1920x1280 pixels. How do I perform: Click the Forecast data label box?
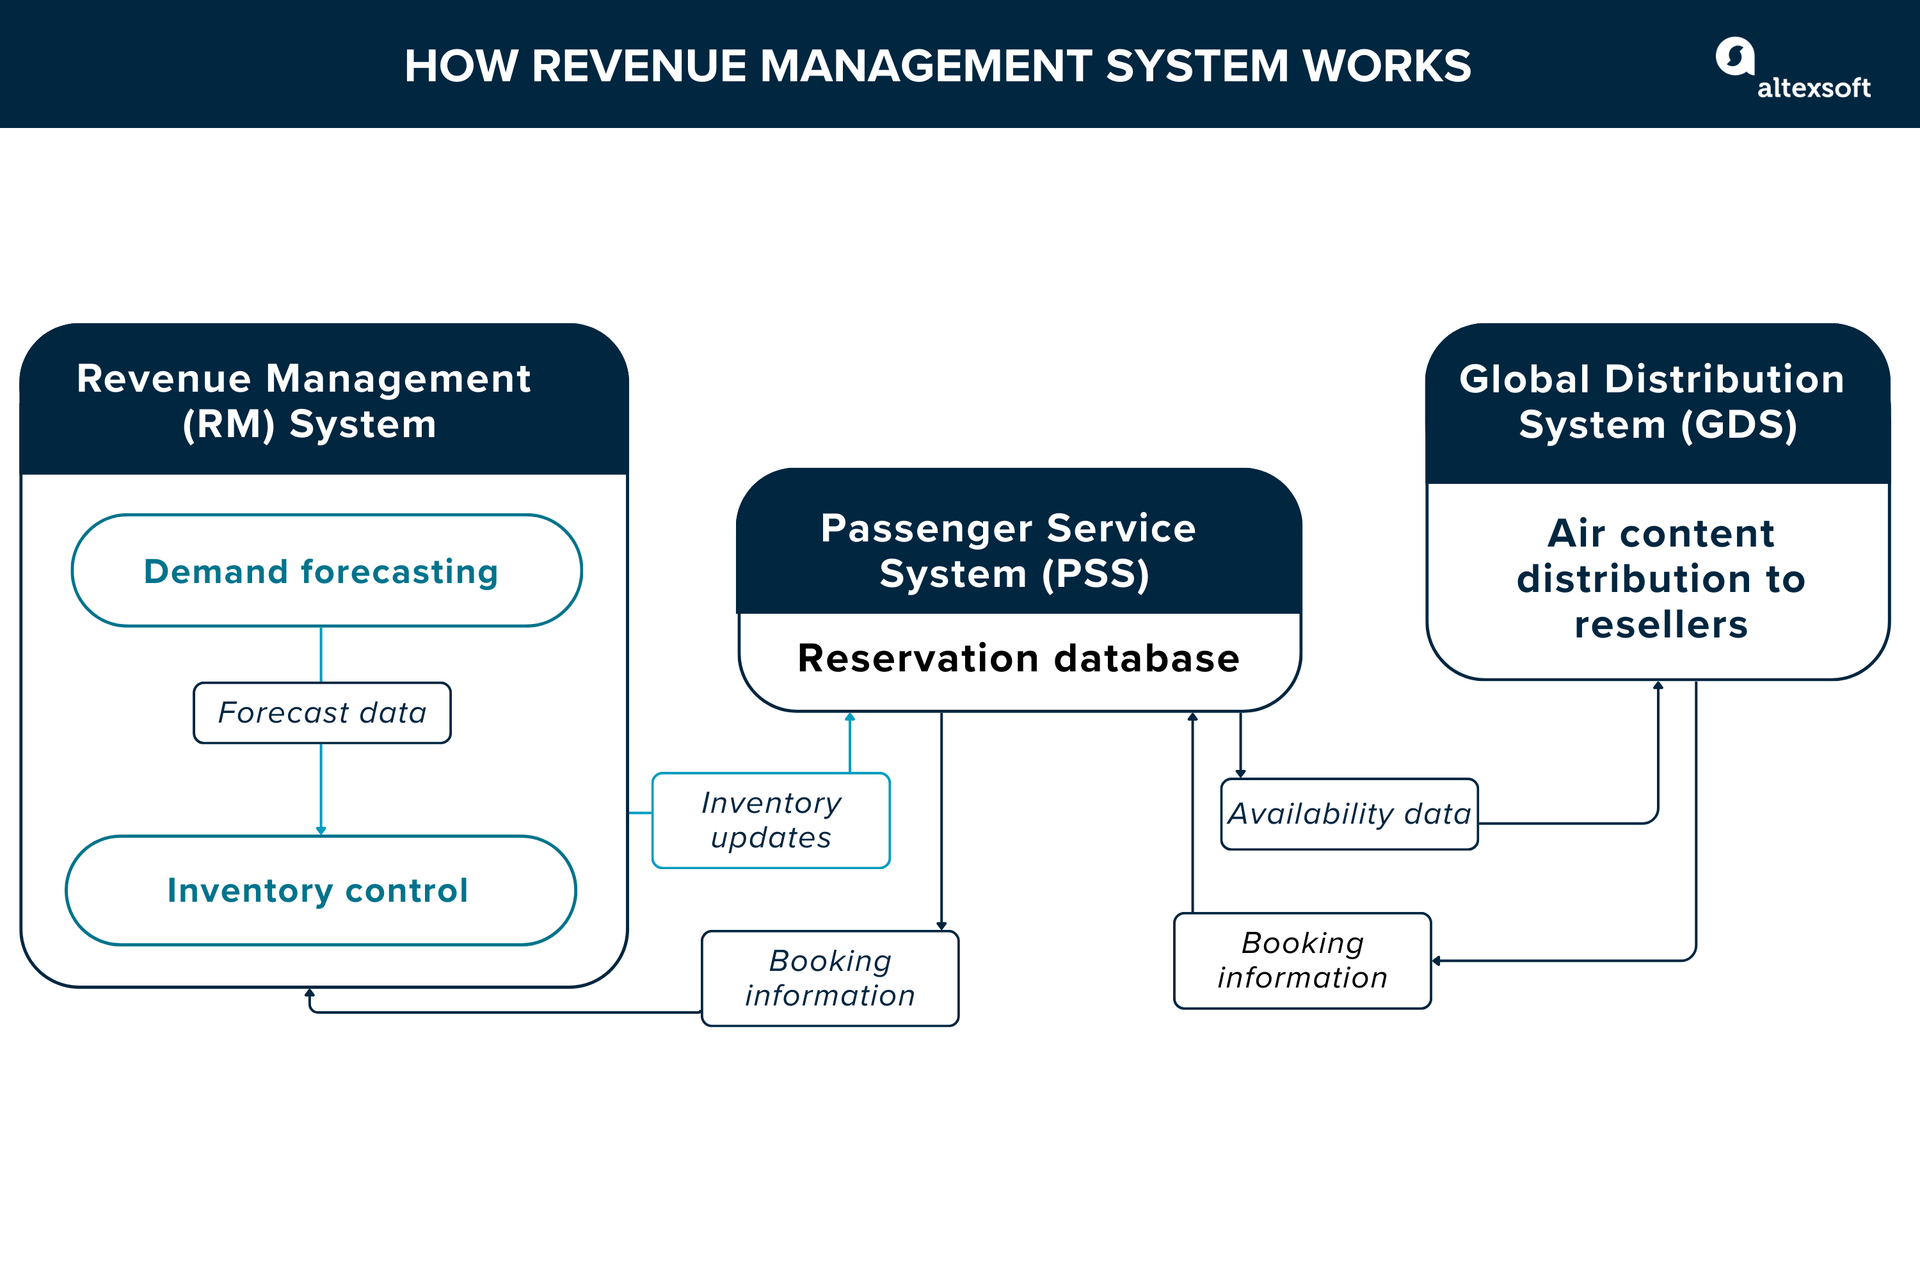pos(322,713)
